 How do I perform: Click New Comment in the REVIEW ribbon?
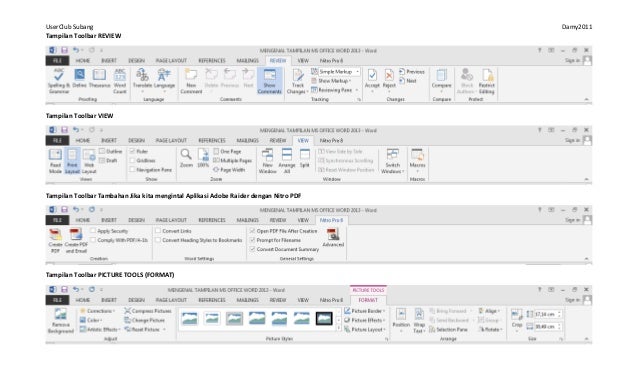[191, 81]
